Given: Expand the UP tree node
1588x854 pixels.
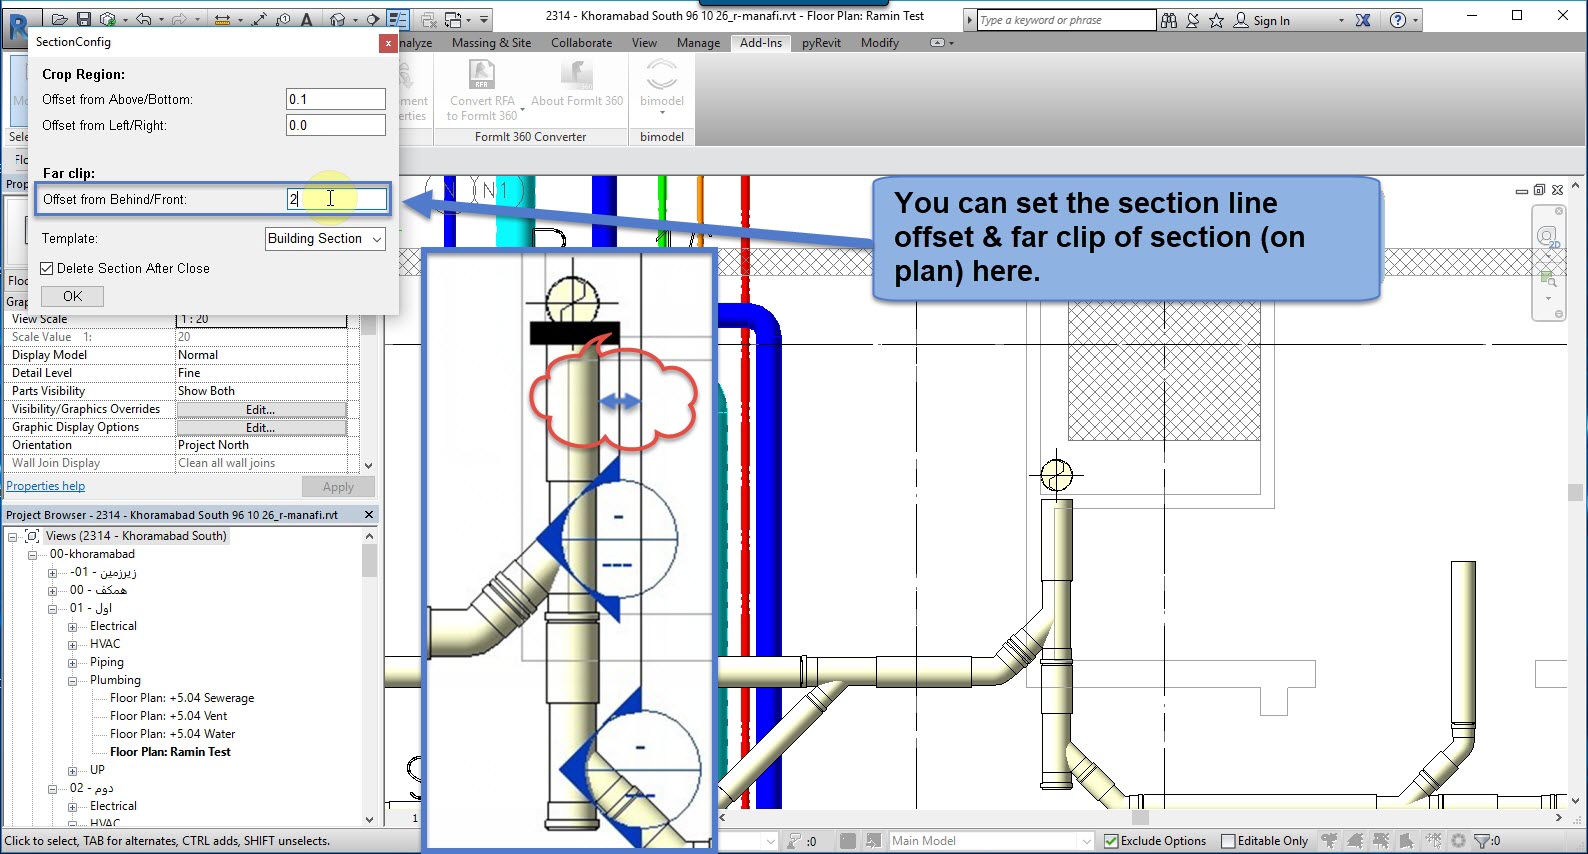Looking at the screenshot, I should click(72, 771).
